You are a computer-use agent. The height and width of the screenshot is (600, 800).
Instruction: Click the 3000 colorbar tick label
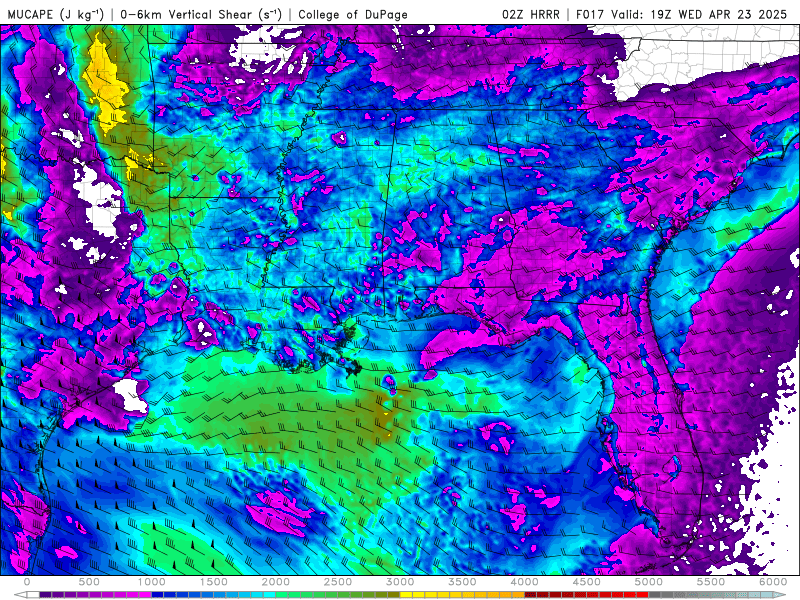tap(401, 582)
